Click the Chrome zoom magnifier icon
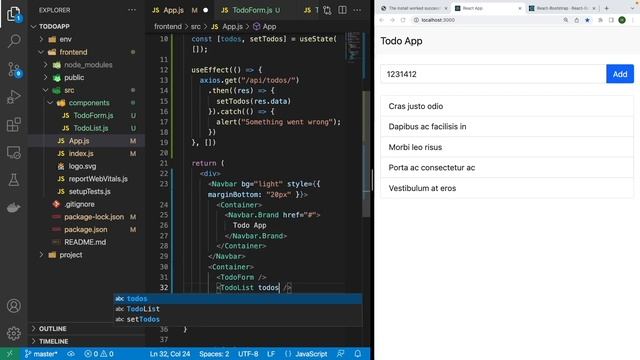640x360 pixels. [566, 20]
